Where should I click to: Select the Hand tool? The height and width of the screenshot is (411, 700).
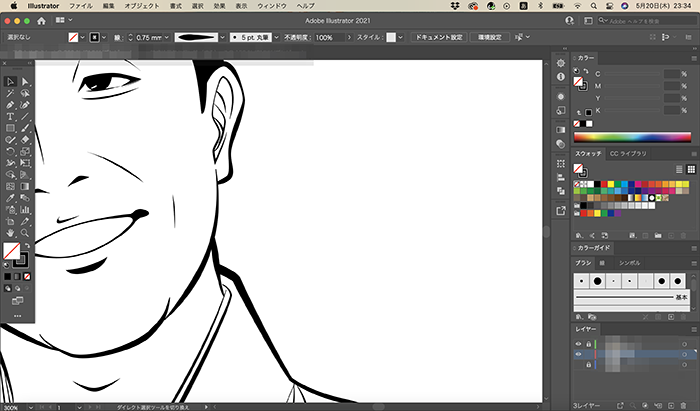coord(10,233)
